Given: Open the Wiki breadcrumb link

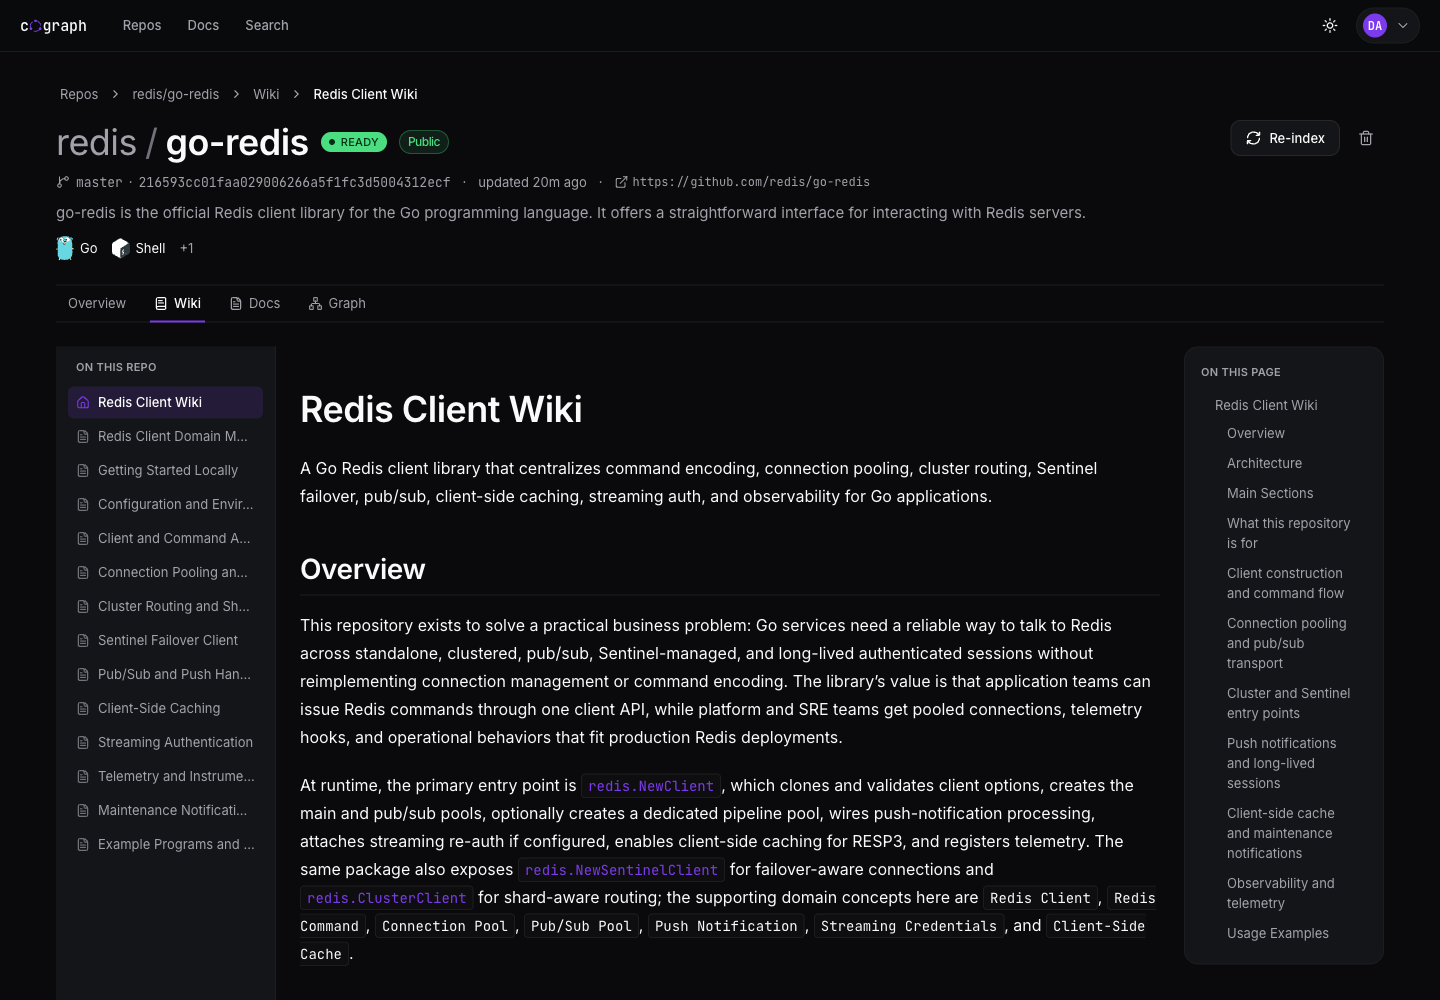Looking at the screenshot, I should click(x=266, y=94).
